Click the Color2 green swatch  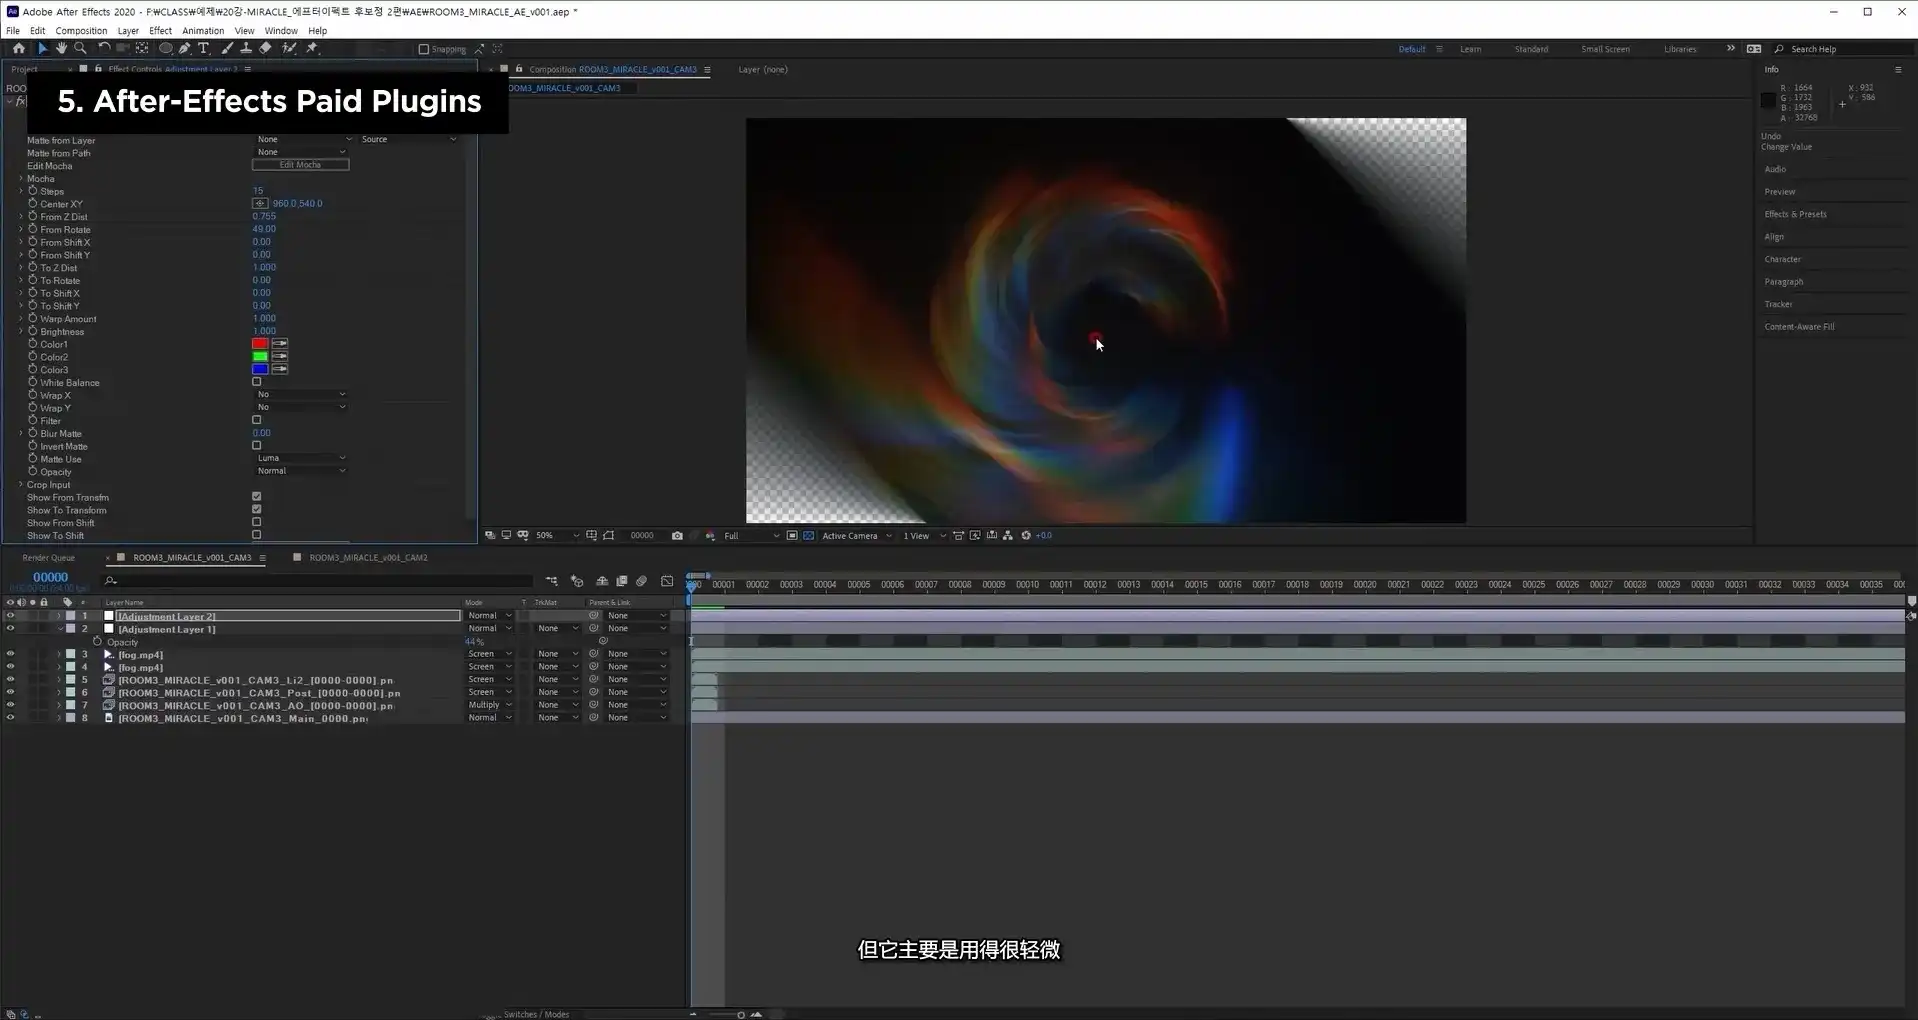coord(259,356)
